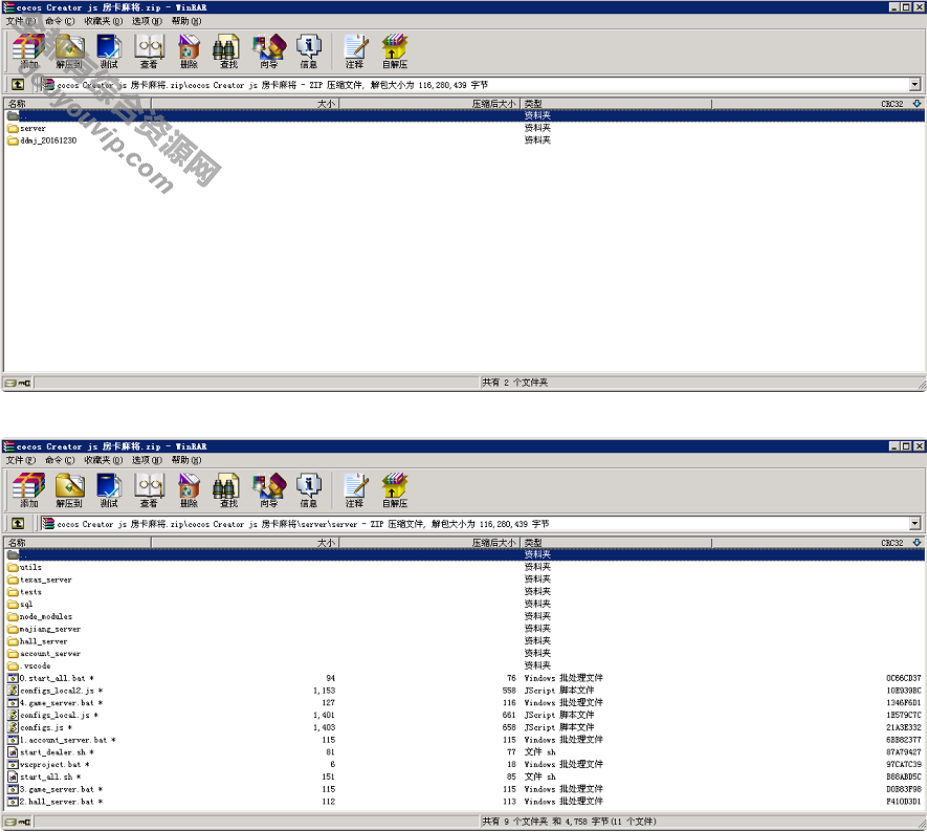This screenshot has width=927, height=833.
Task: Click the 信息 (Info) icon in the bottom window
Action: pos(309,491)
